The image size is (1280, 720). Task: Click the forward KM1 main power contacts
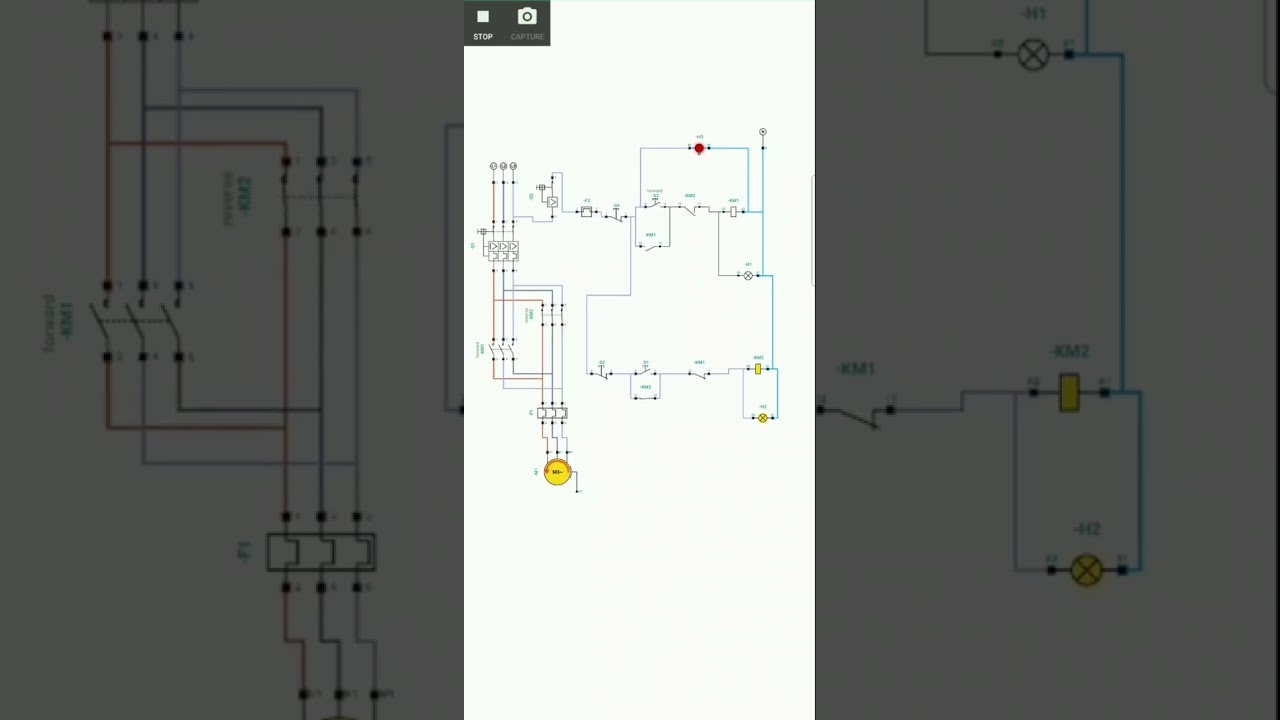pos(503,350)
